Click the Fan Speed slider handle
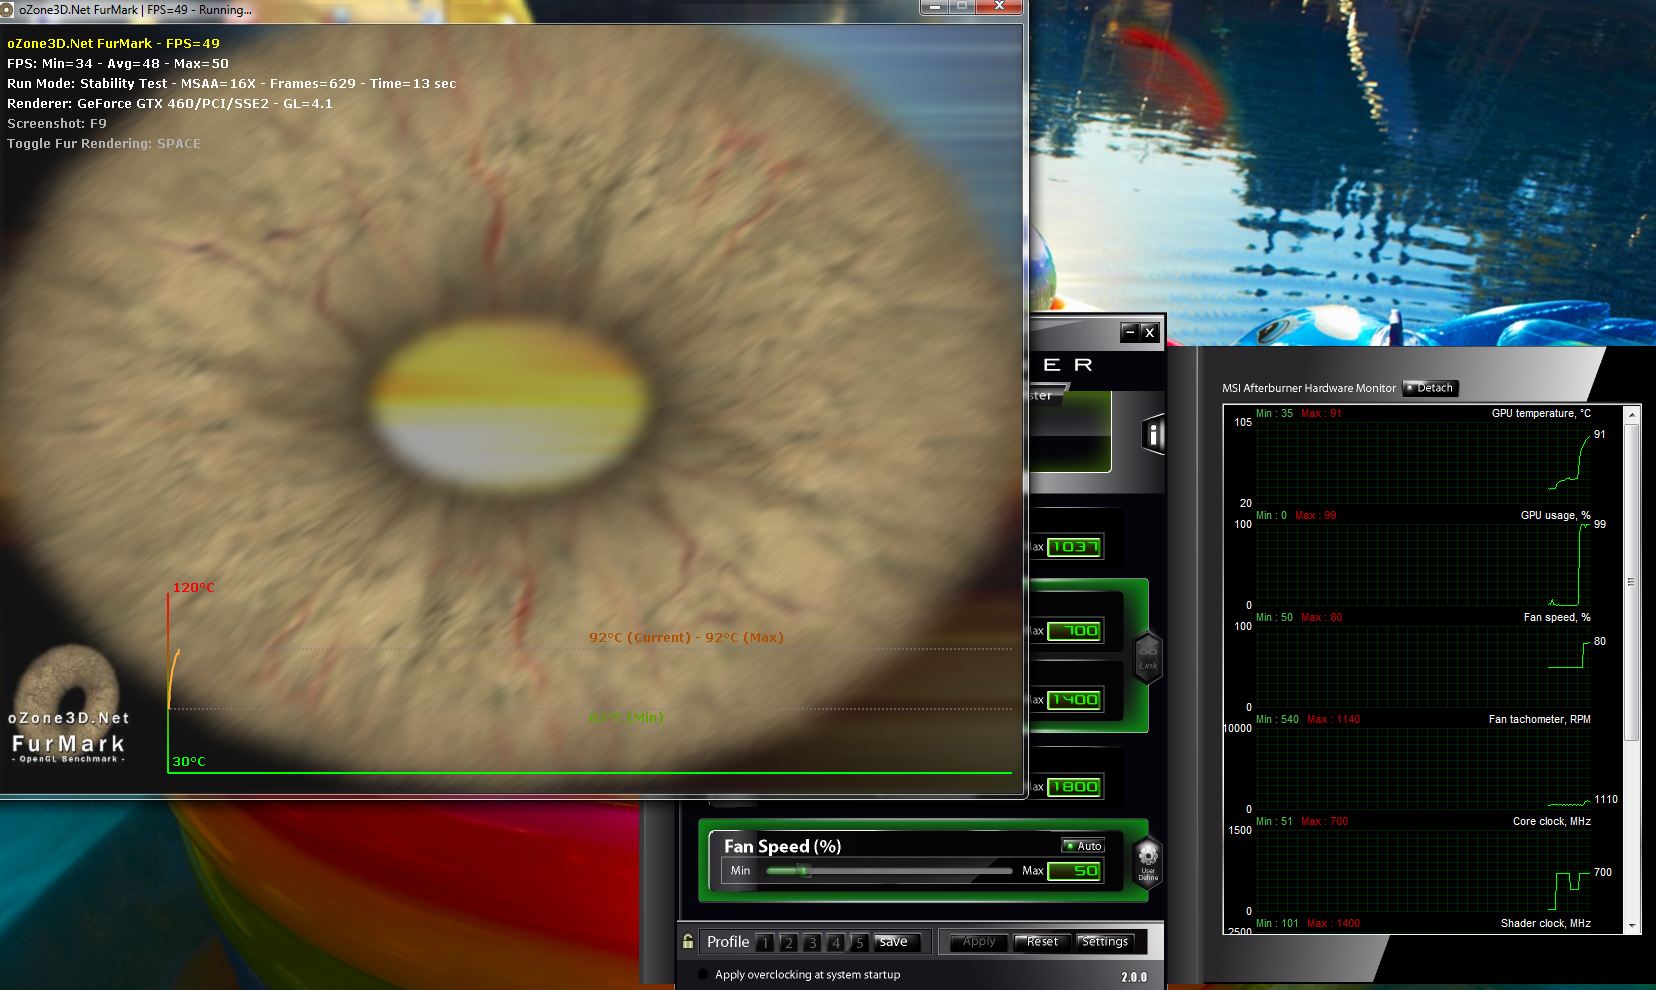This screenshot has height=990, width=1656. click(x=802, y=871)
